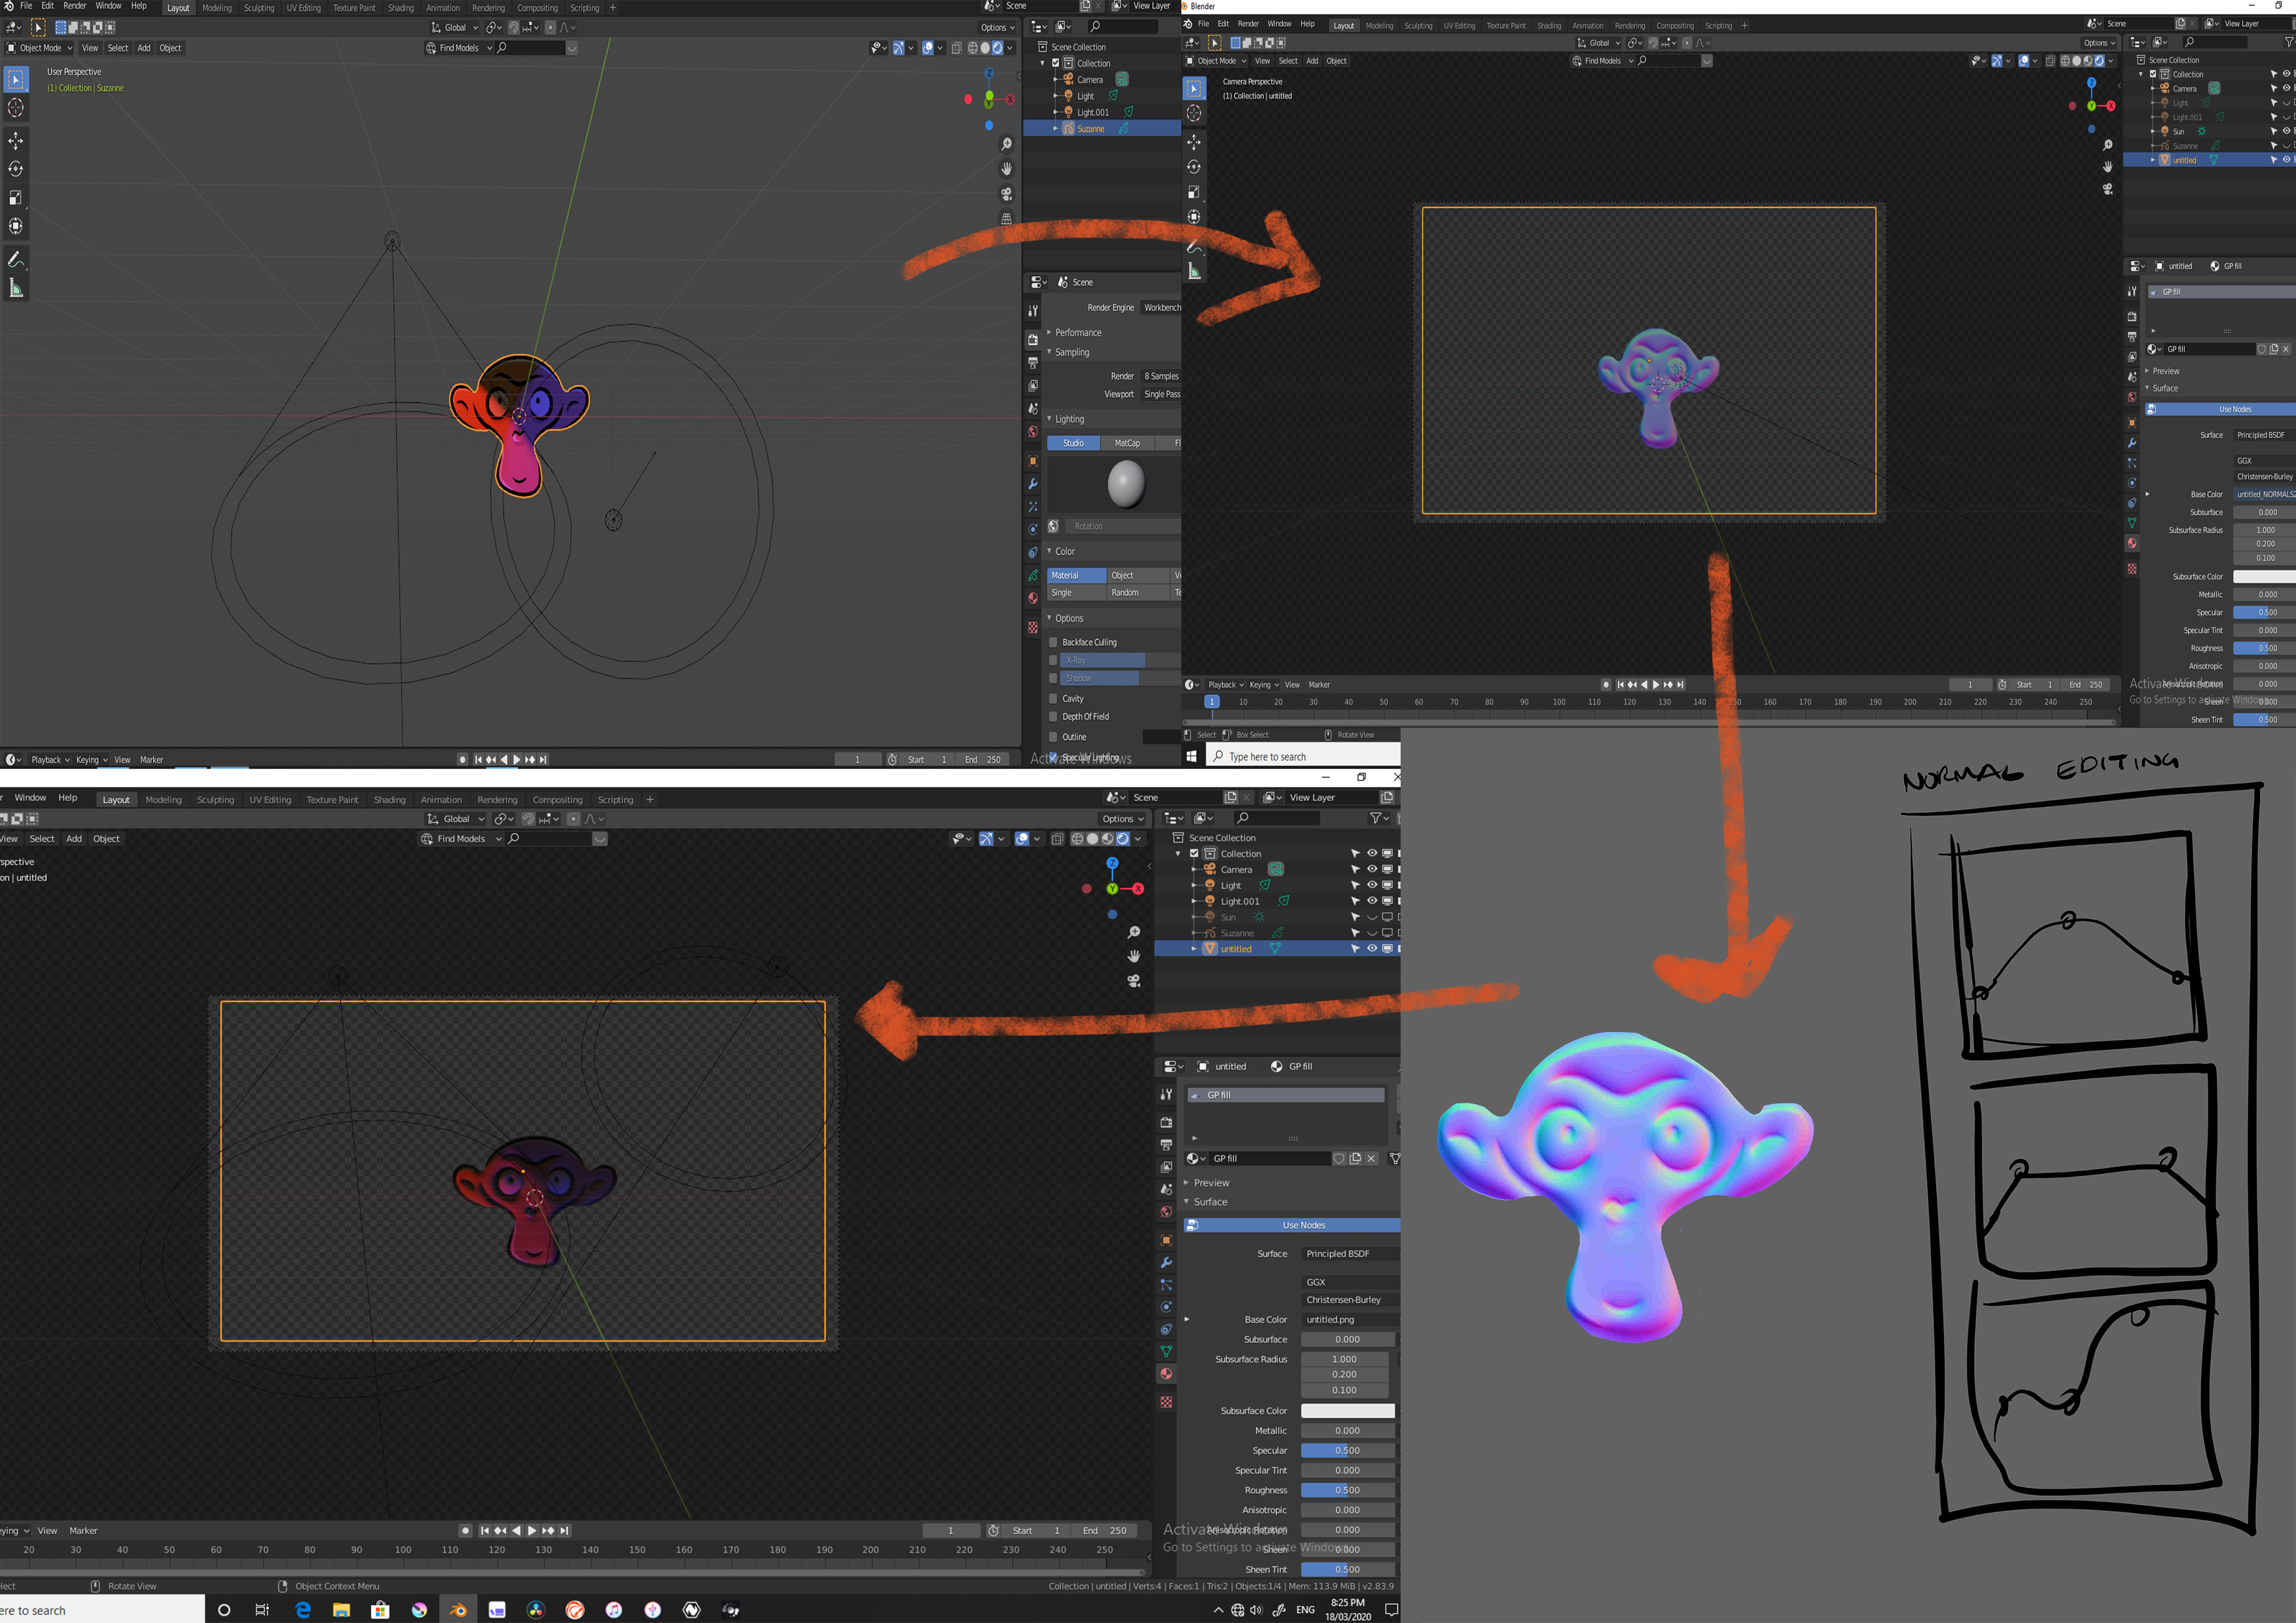Image resolution: width=2296 pixels, height=1623 pixels.
Task: Click Subsurface Color swatch in bottom-left window
Action: pyautogui.click(x=1347, y=1410)
